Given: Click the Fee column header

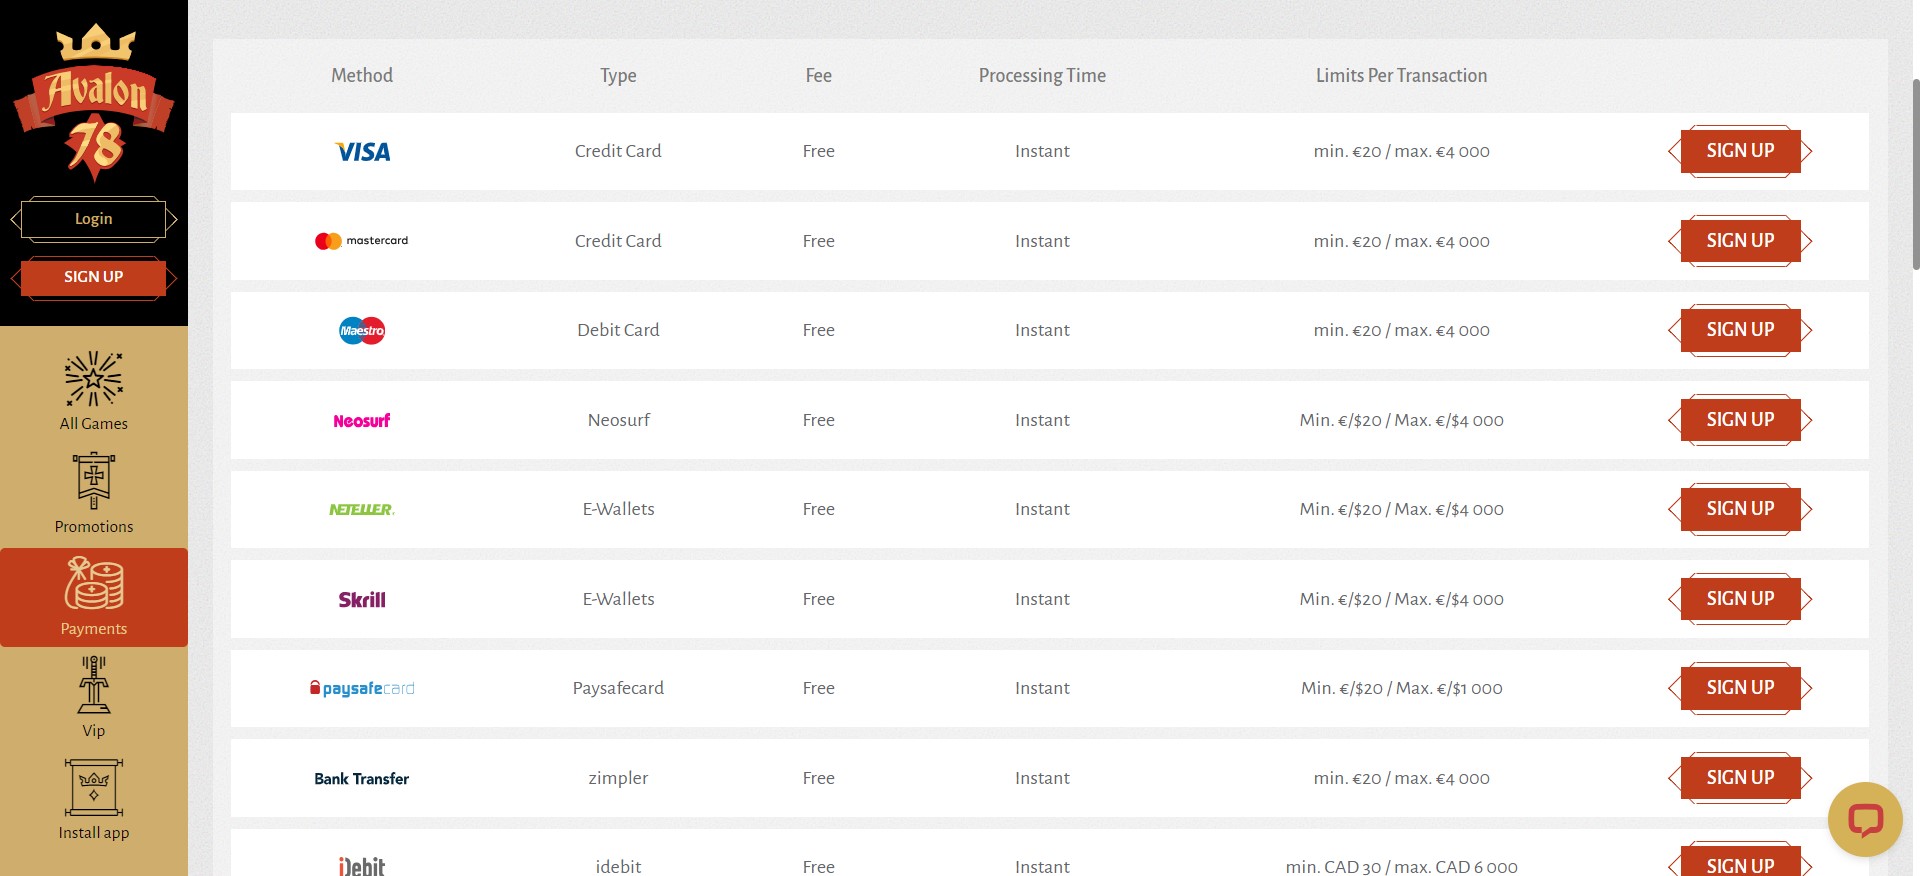Looking at the screenshot, I should 818,76.
